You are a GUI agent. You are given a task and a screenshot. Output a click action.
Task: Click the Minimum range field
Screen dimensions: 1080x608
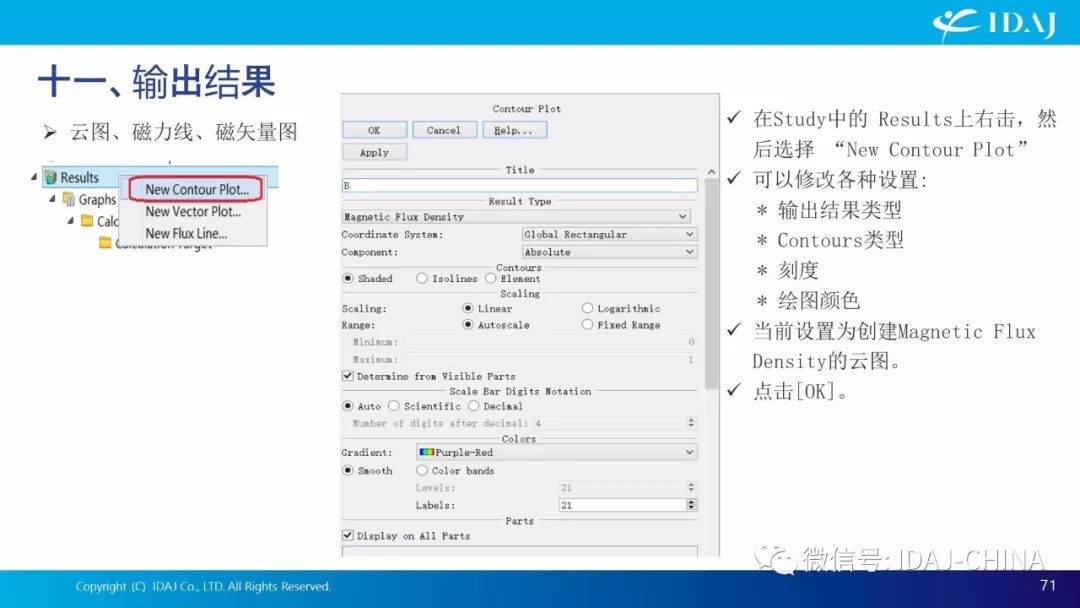point(550,342)
